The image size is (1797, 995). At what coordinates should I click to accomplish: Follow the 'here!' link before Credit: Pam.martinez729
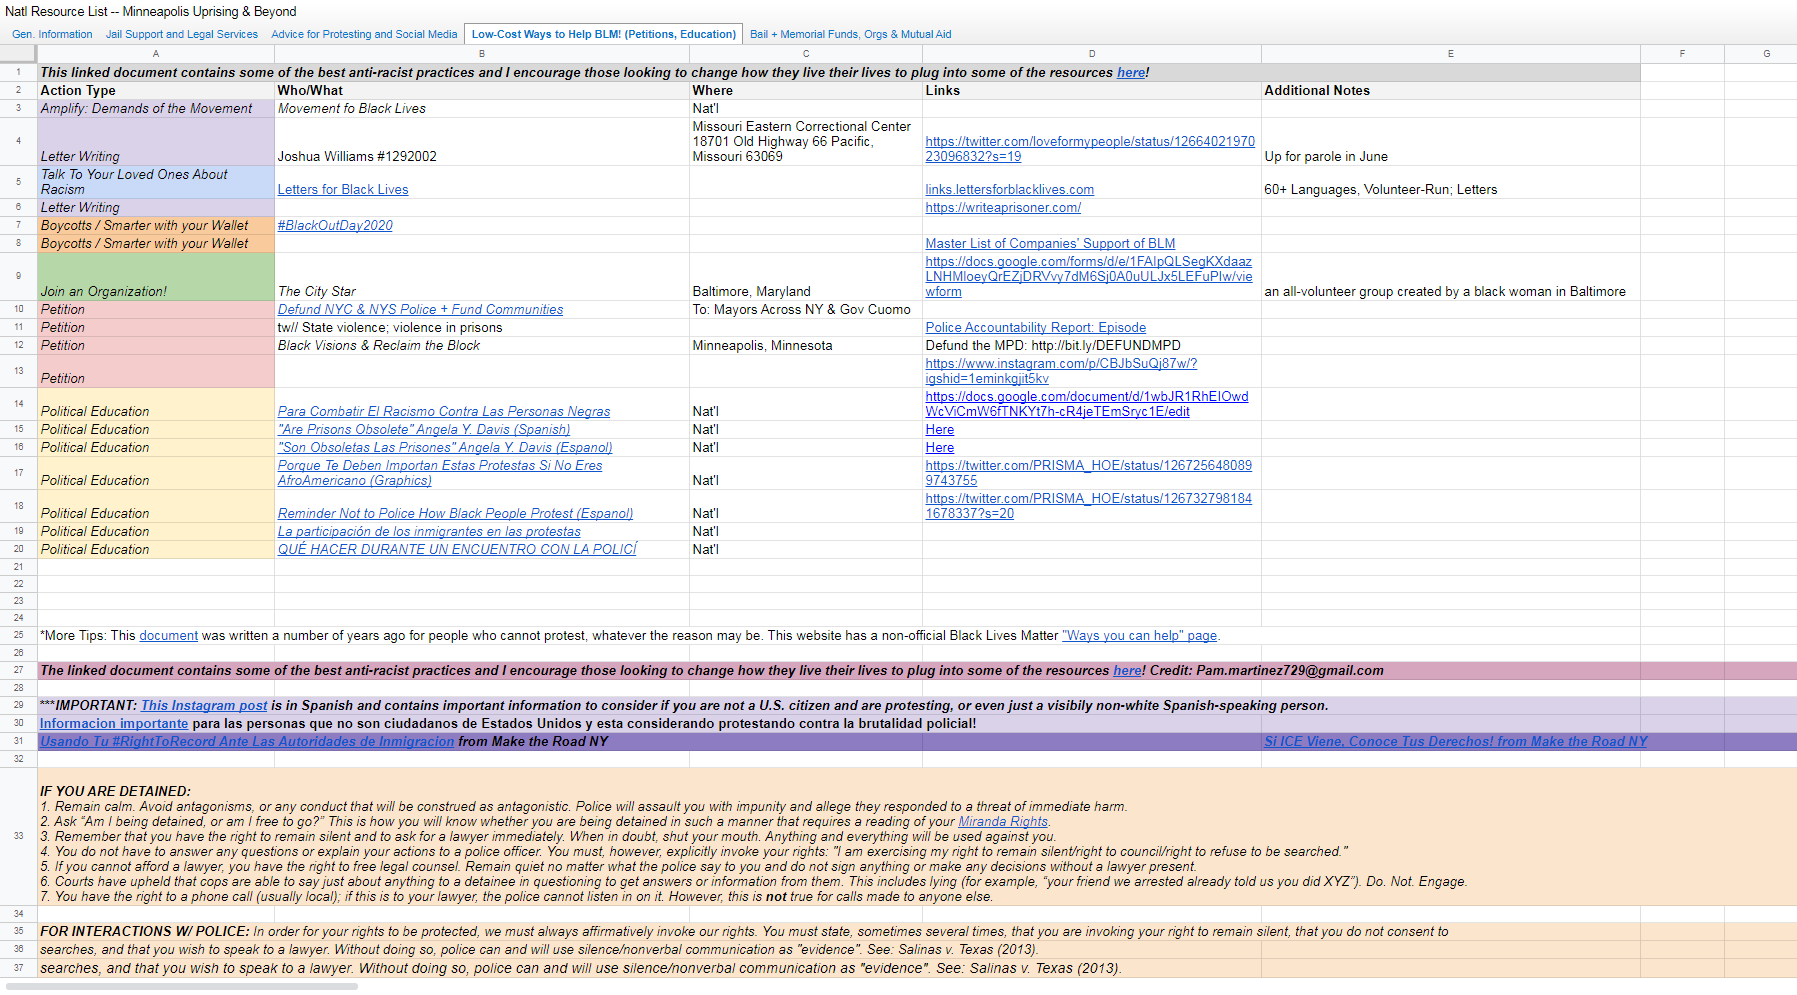(x=1129, y=671)
